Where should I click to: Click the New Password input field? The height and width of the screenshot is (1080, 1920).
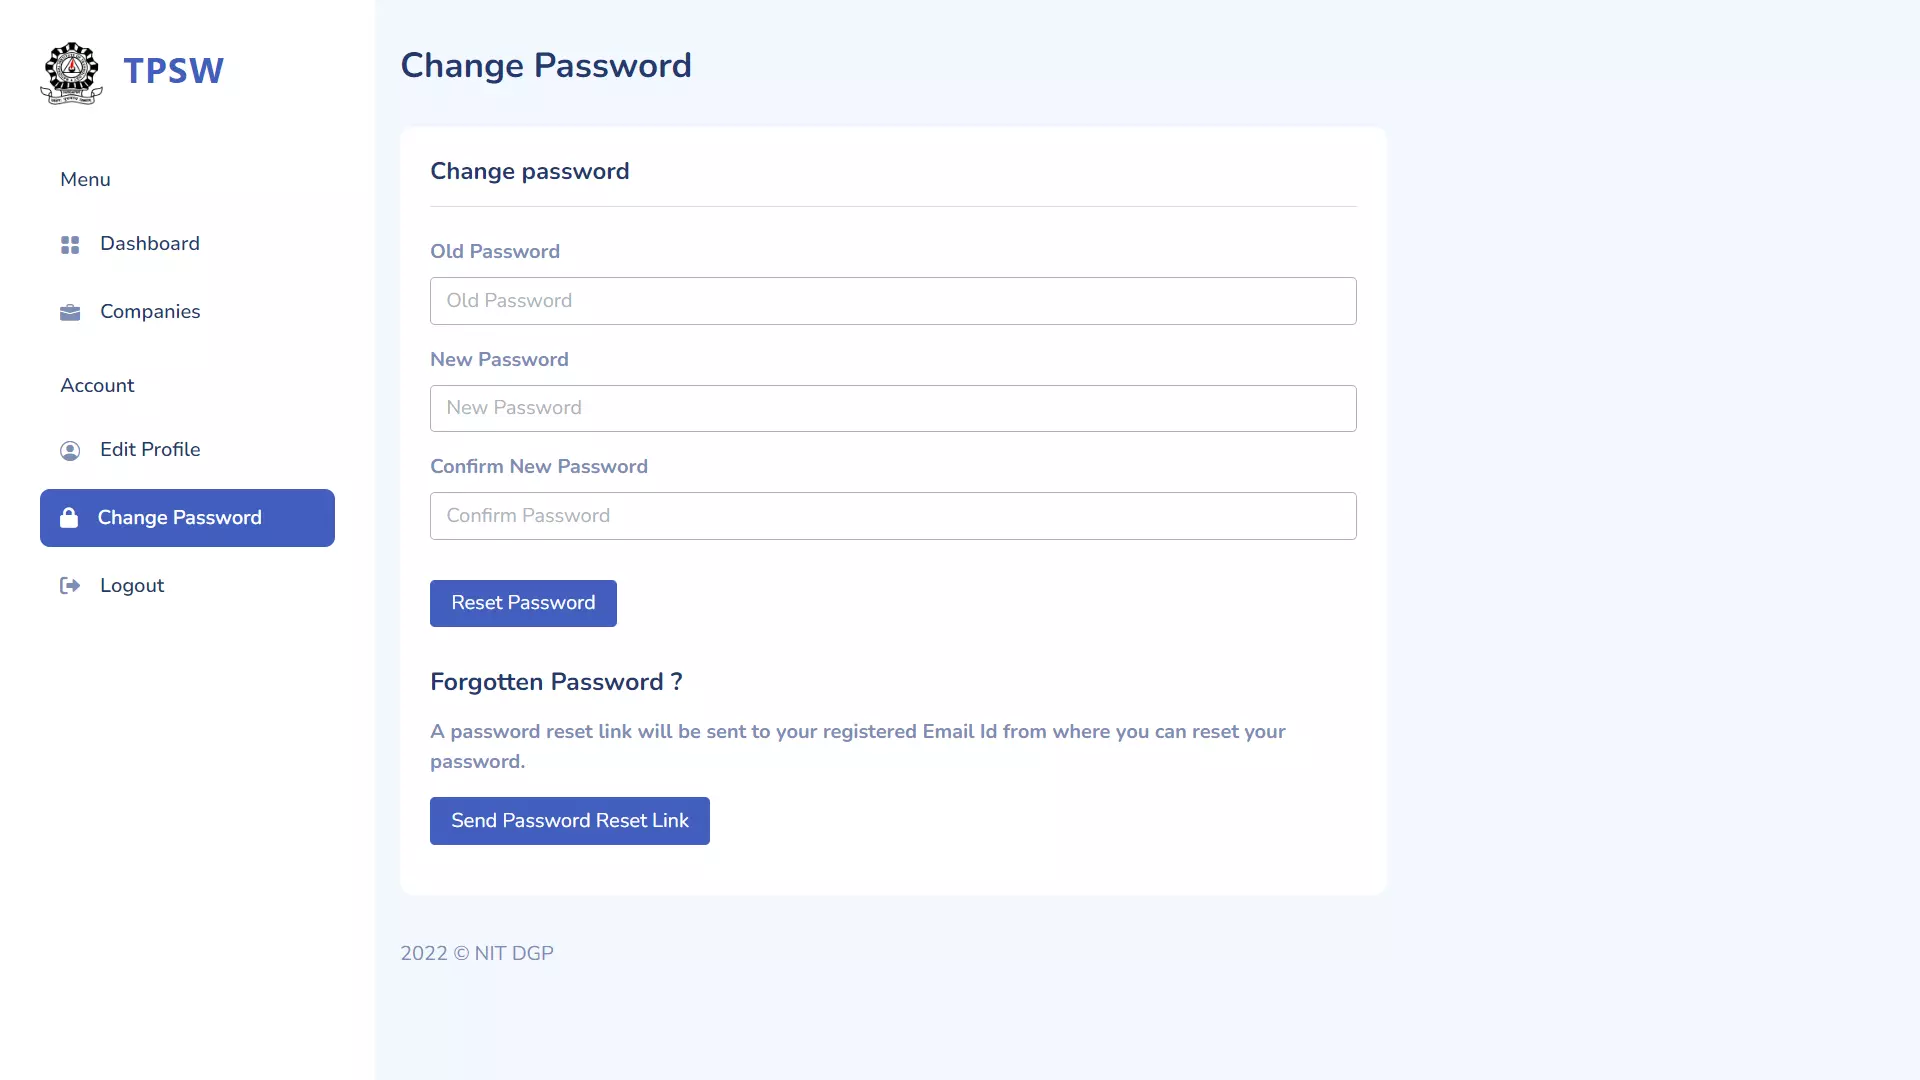[893, 407]
